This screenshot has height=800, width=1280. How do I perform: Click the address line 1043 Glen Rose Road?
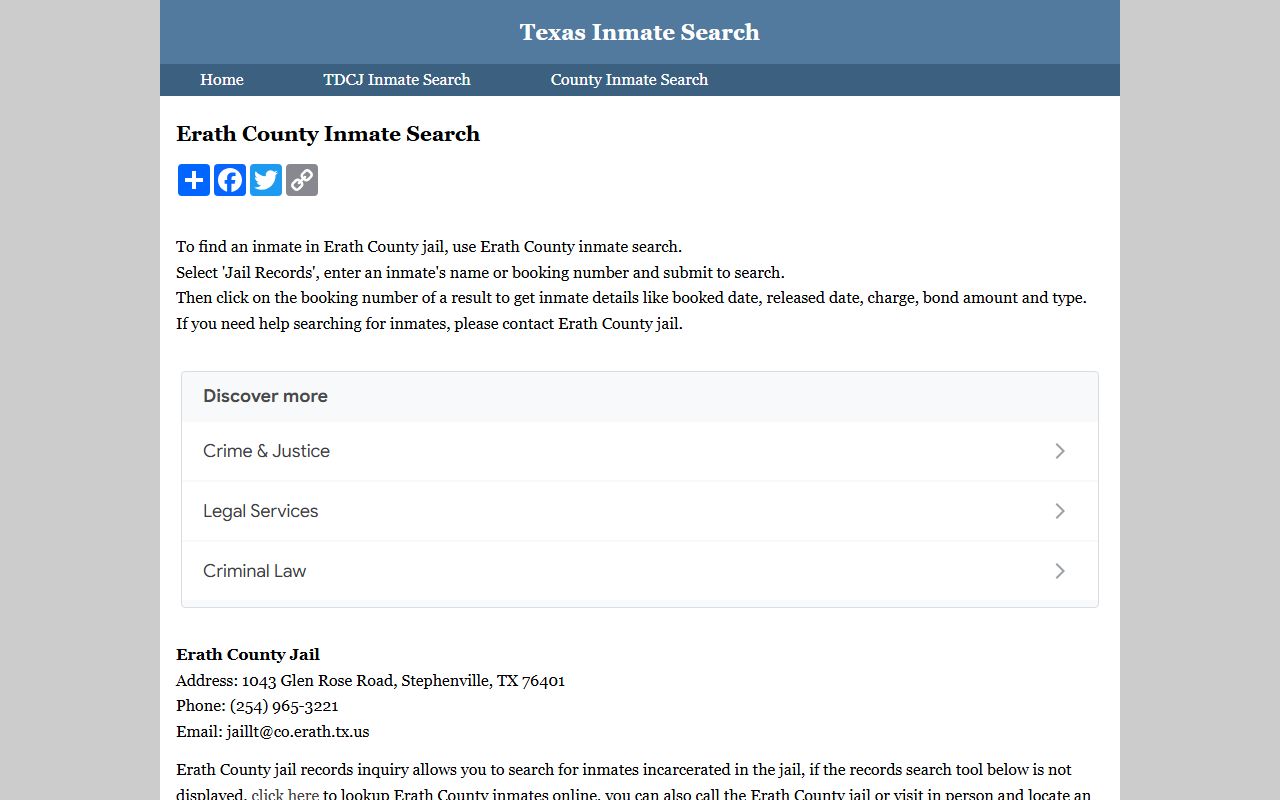tap(371, 681)
